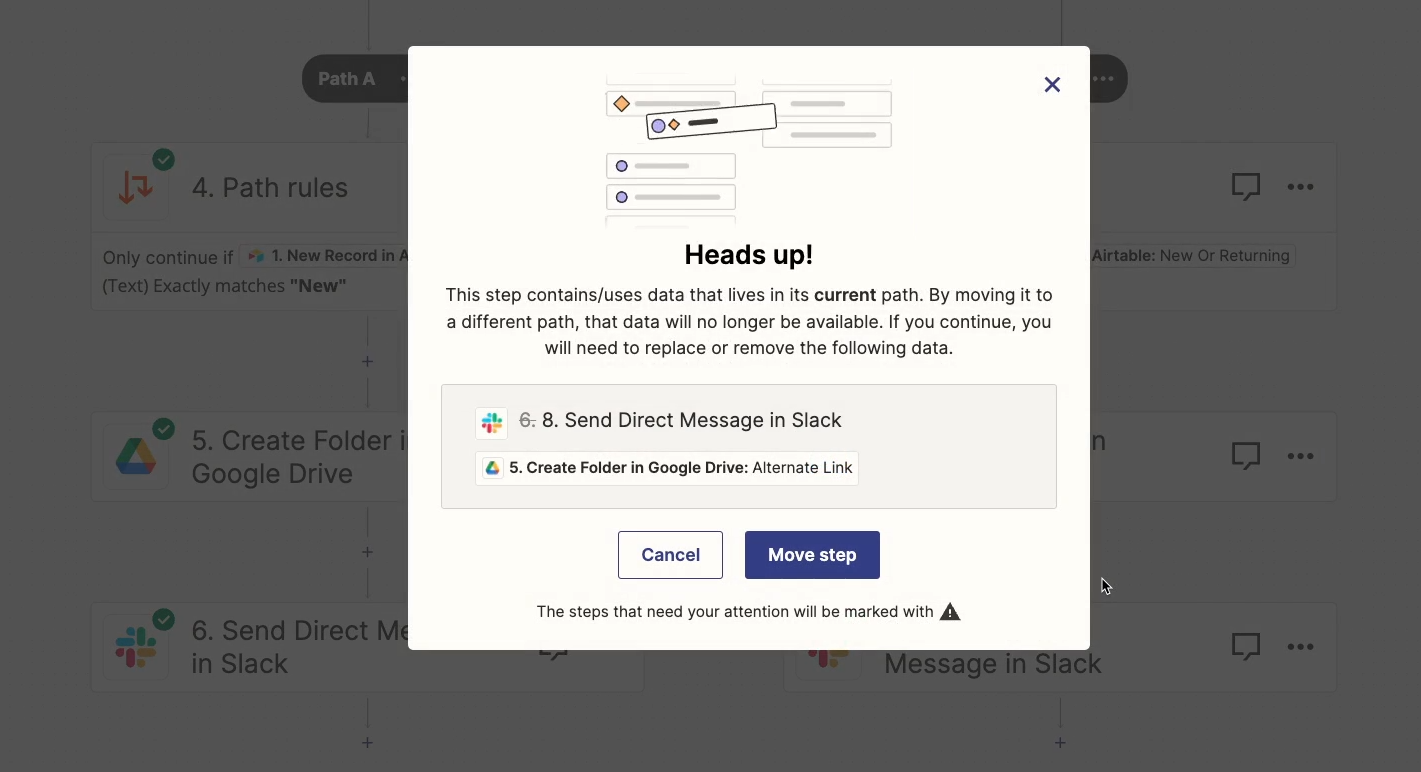Image resolution: width=1421 pixels, height=772 pixels.
Task: Click the warning triangle icon in the dialog
Action: click(950, 612)
